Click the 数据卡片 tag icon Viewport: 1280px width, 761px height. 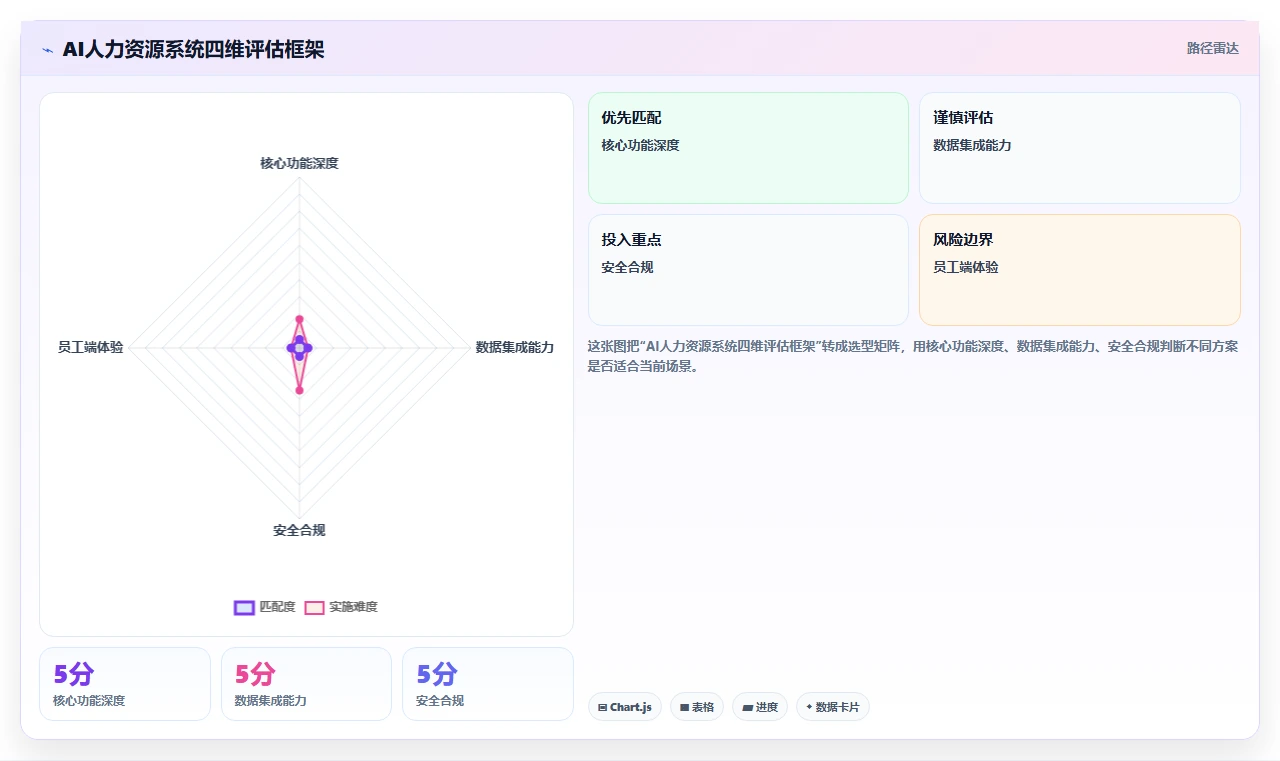(x=809, y=707)
